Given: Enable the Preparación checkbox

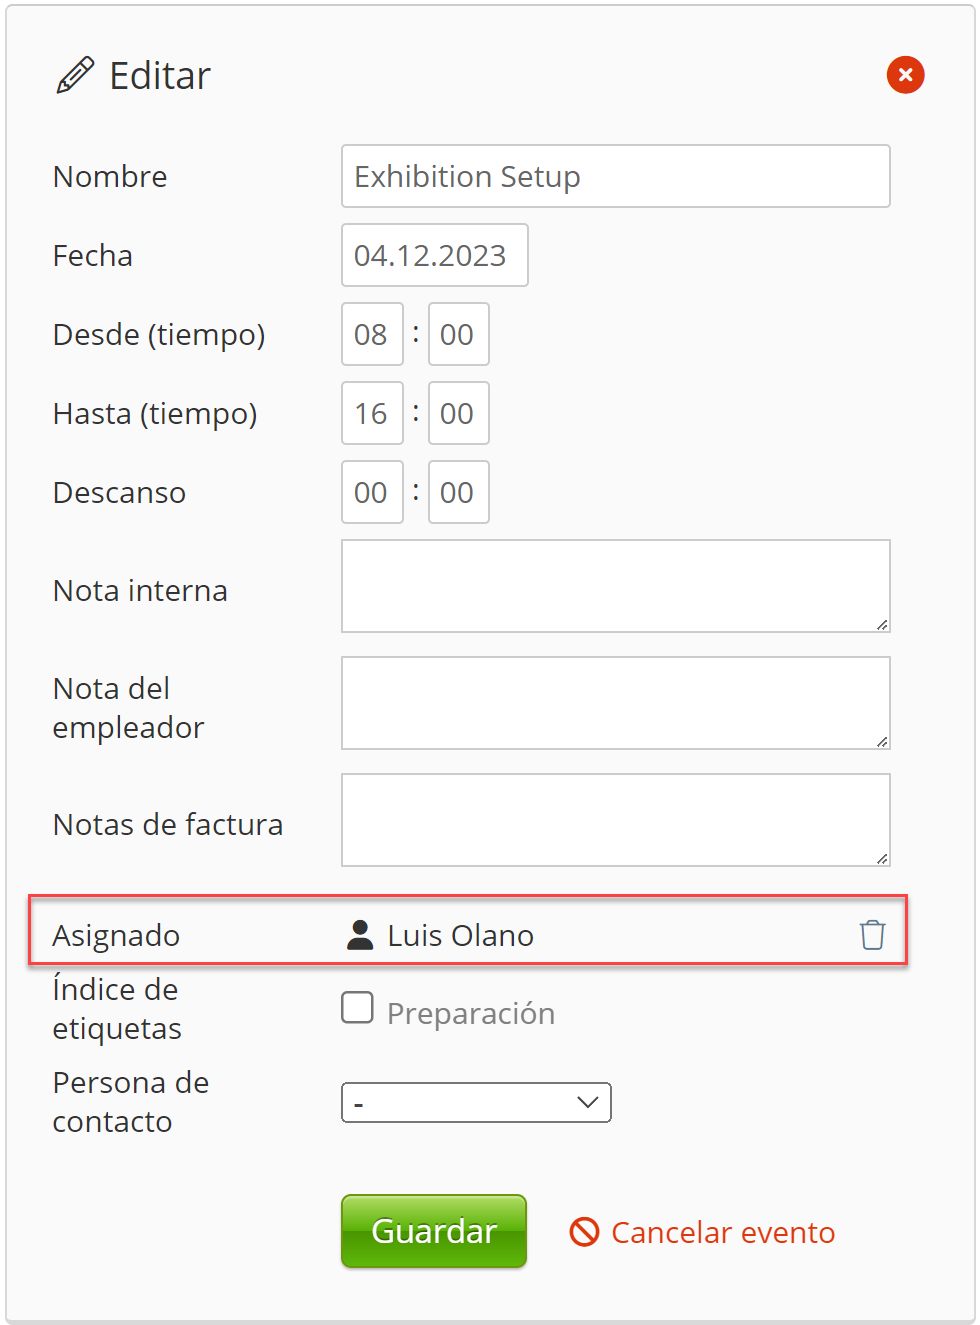Looking at the screenshot, I should (357, 1008).
